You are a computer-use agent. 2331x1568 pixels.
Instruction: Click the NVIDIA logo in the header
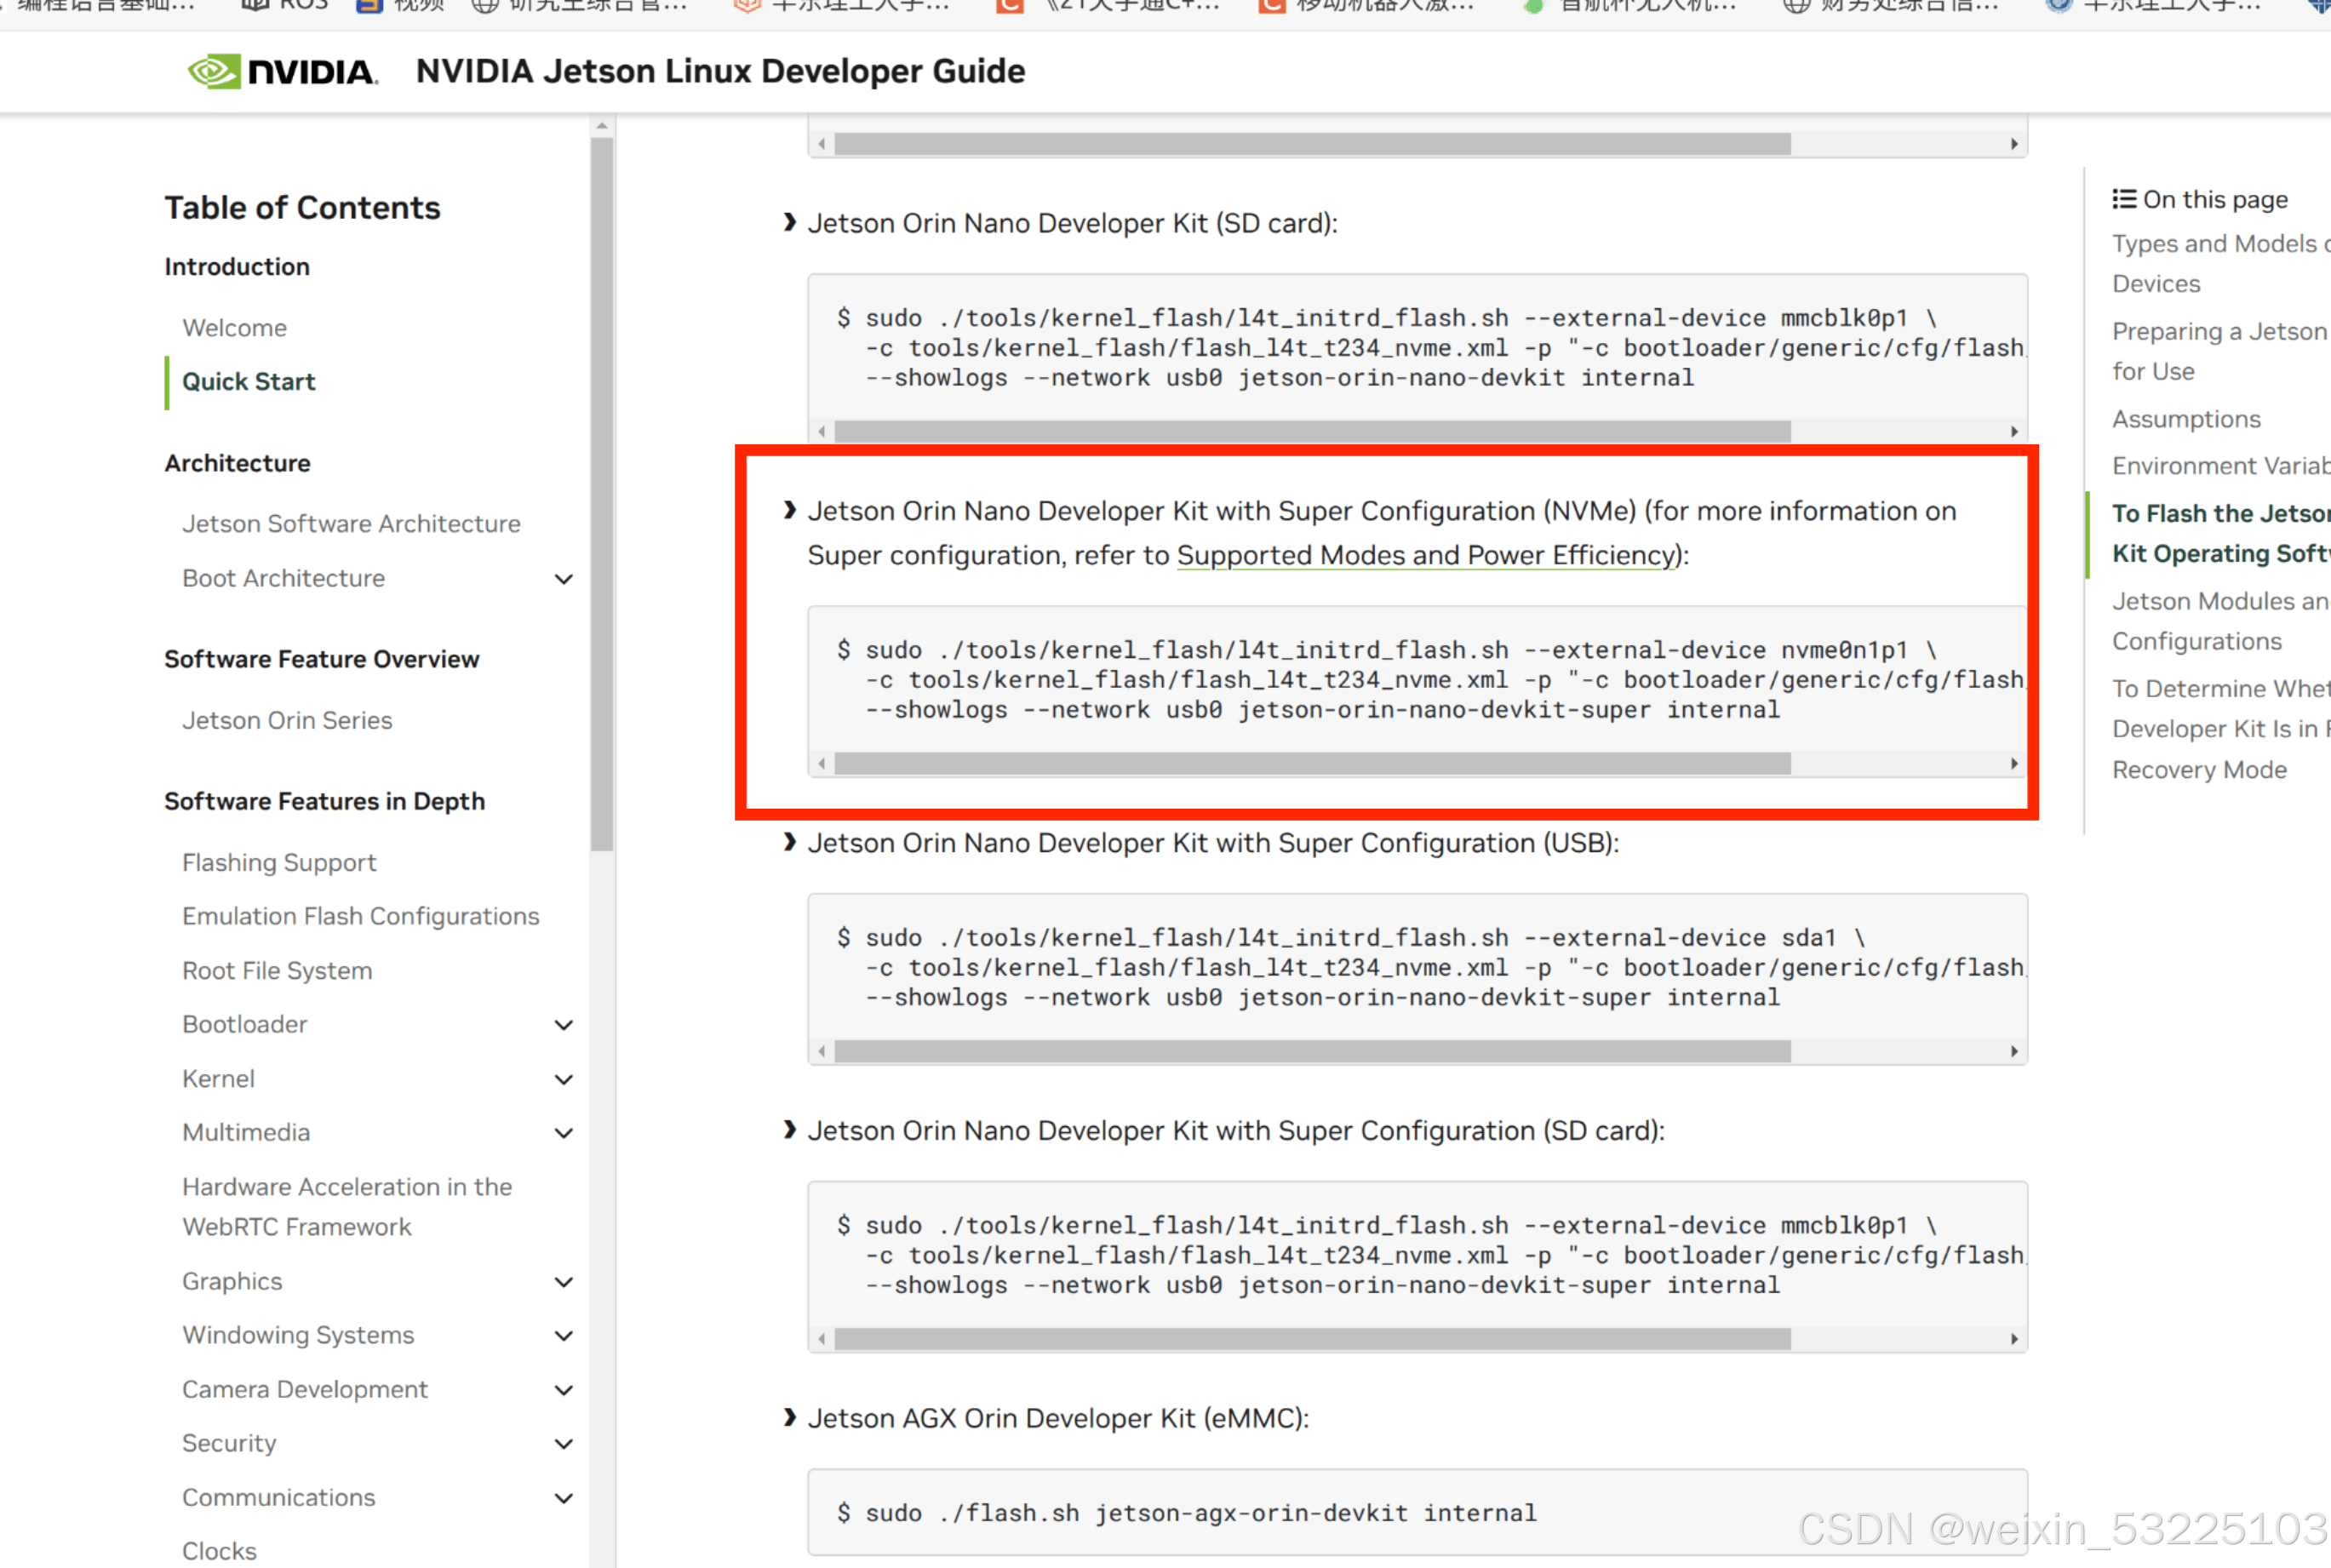[x=283, y=72]
